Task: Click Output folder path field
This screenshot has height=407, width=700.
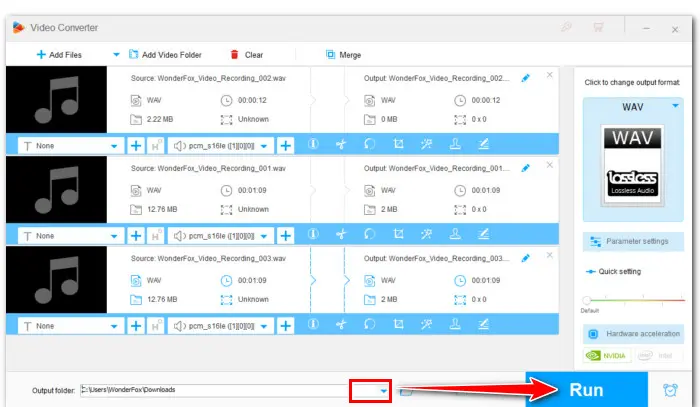Action: pos(214,390)
